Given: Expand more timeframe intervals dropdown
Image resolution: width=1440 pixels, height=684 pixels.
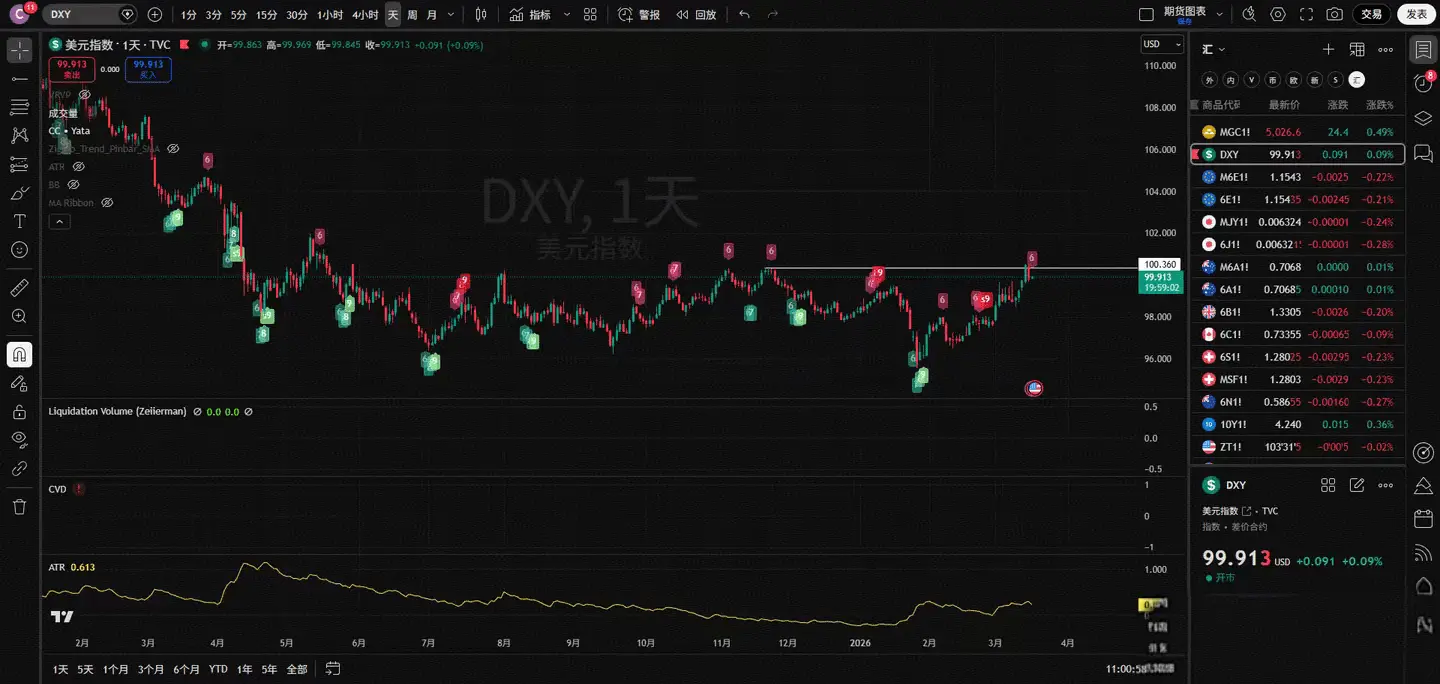Looking at the screenshot, I should [x=451, y=14].
